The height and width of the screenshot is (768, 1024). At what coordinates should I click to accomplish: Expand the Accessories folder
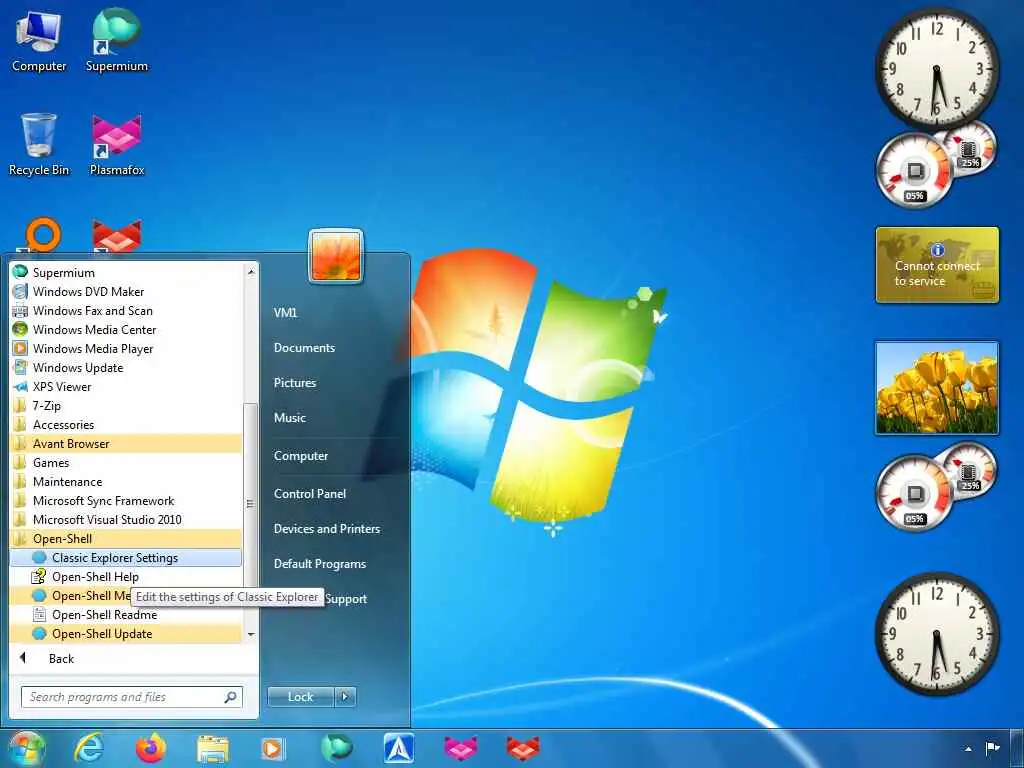[126, 424]
